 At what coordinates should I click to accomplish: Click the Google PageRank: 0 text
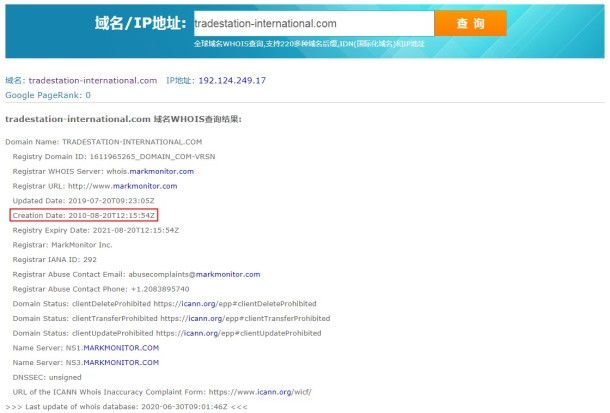48,95
